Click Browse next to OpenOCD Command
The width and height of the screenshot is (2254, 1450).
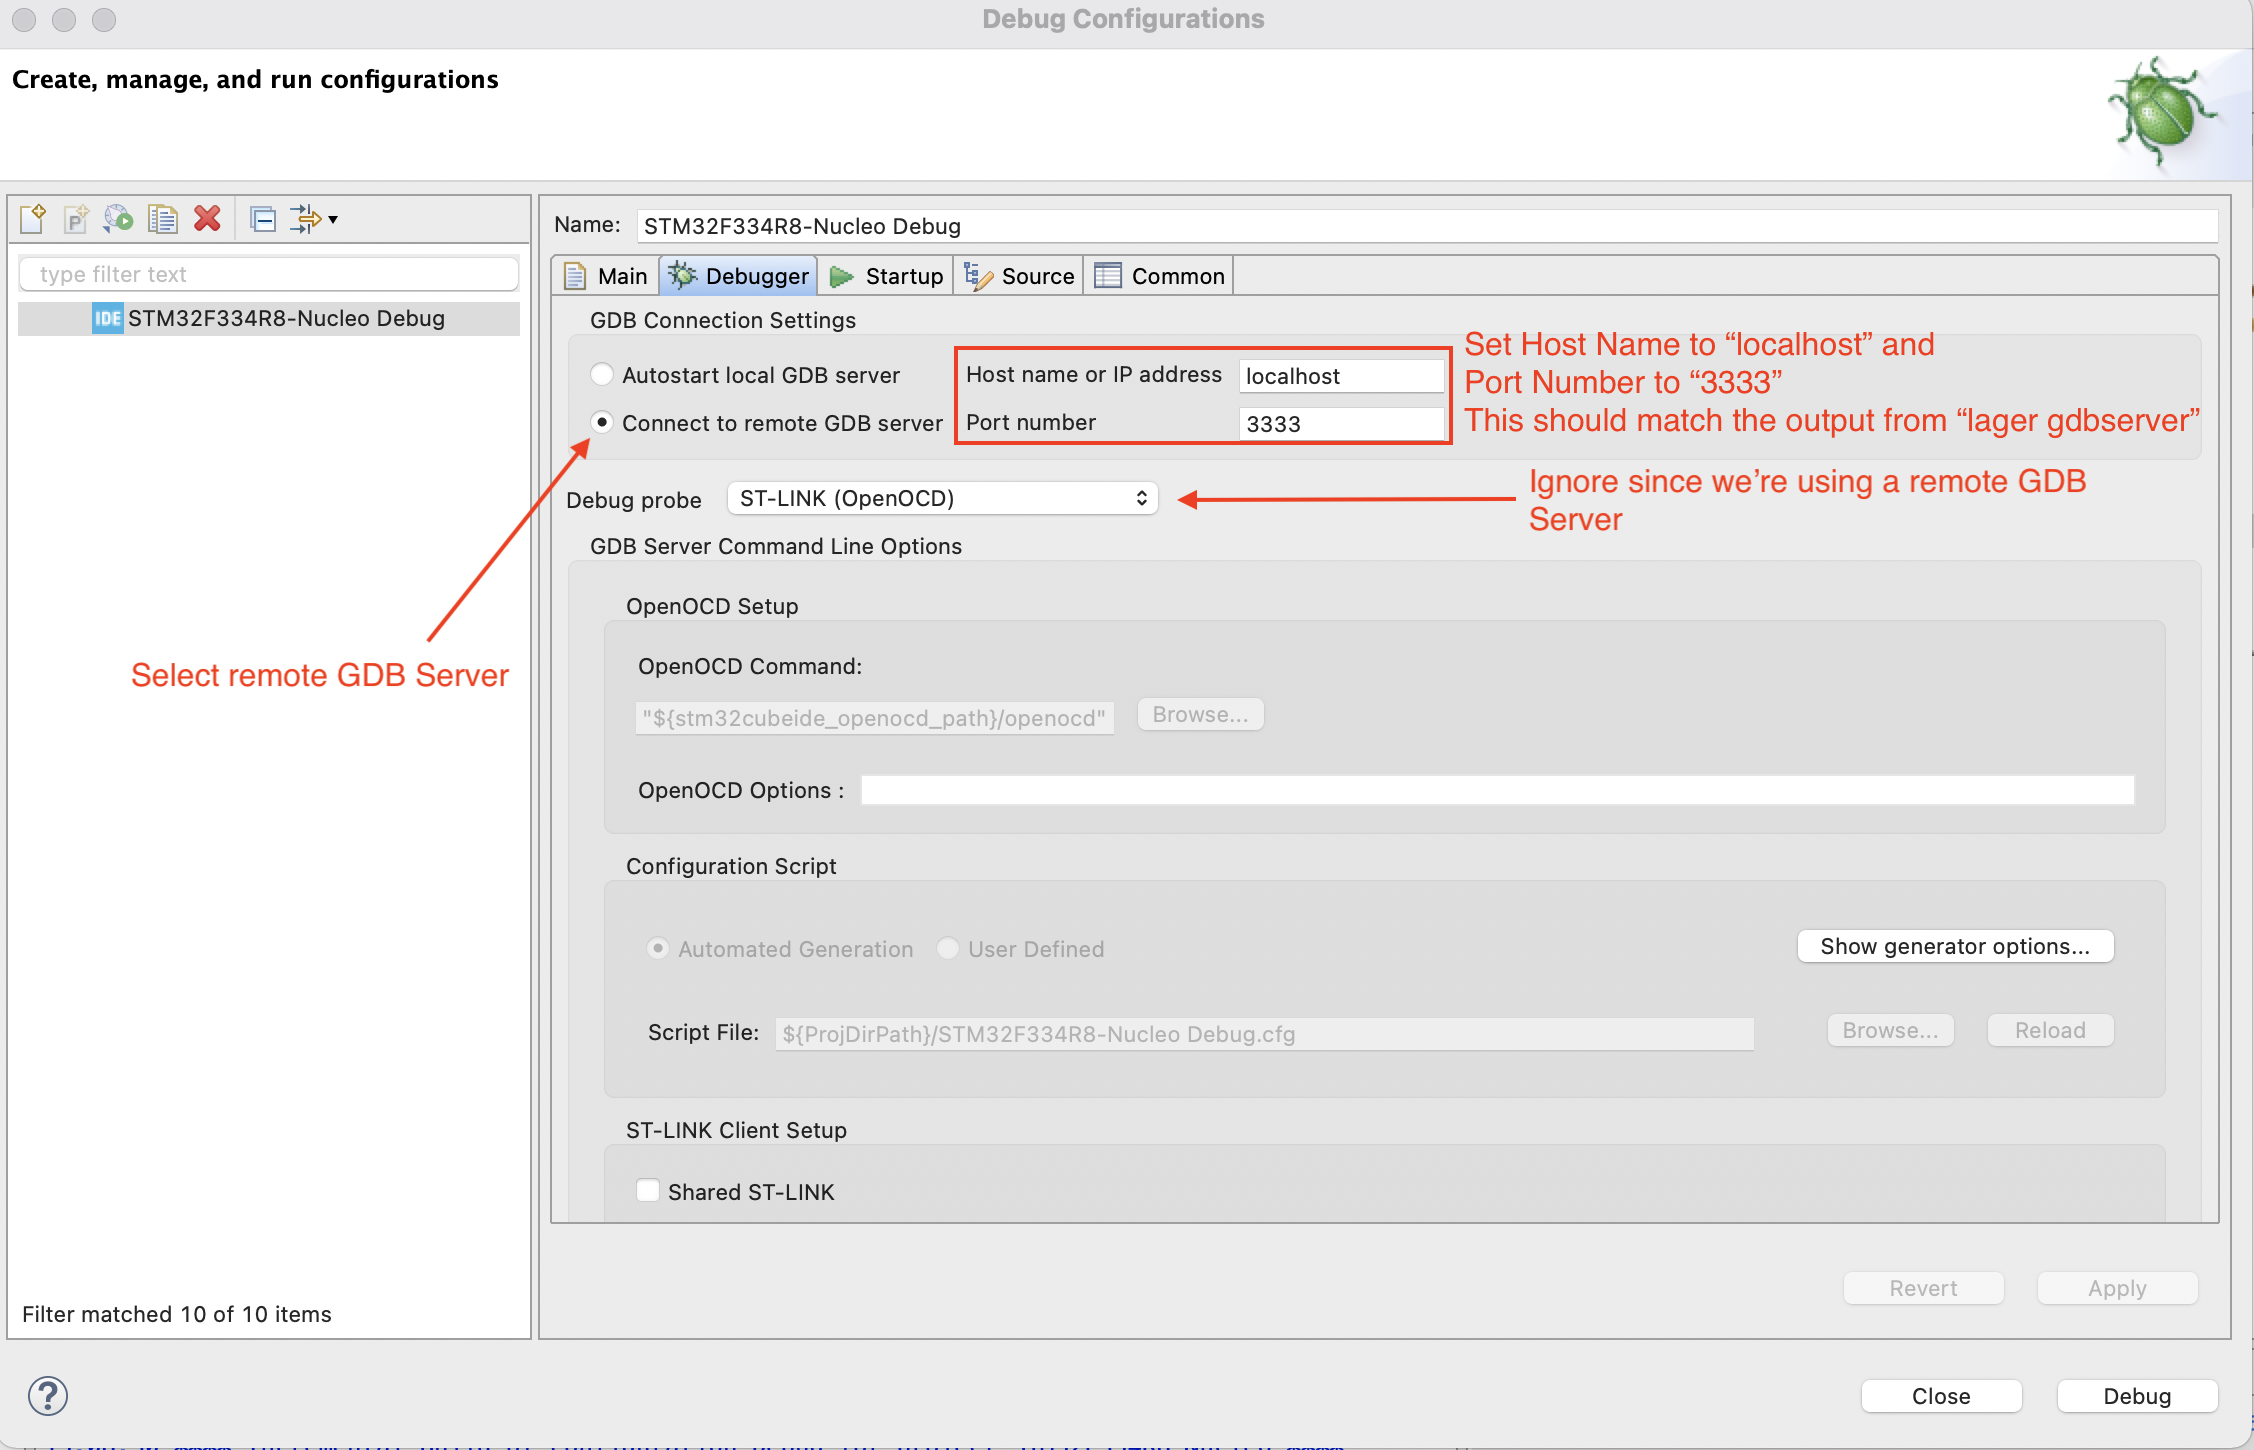point(1201,715)
